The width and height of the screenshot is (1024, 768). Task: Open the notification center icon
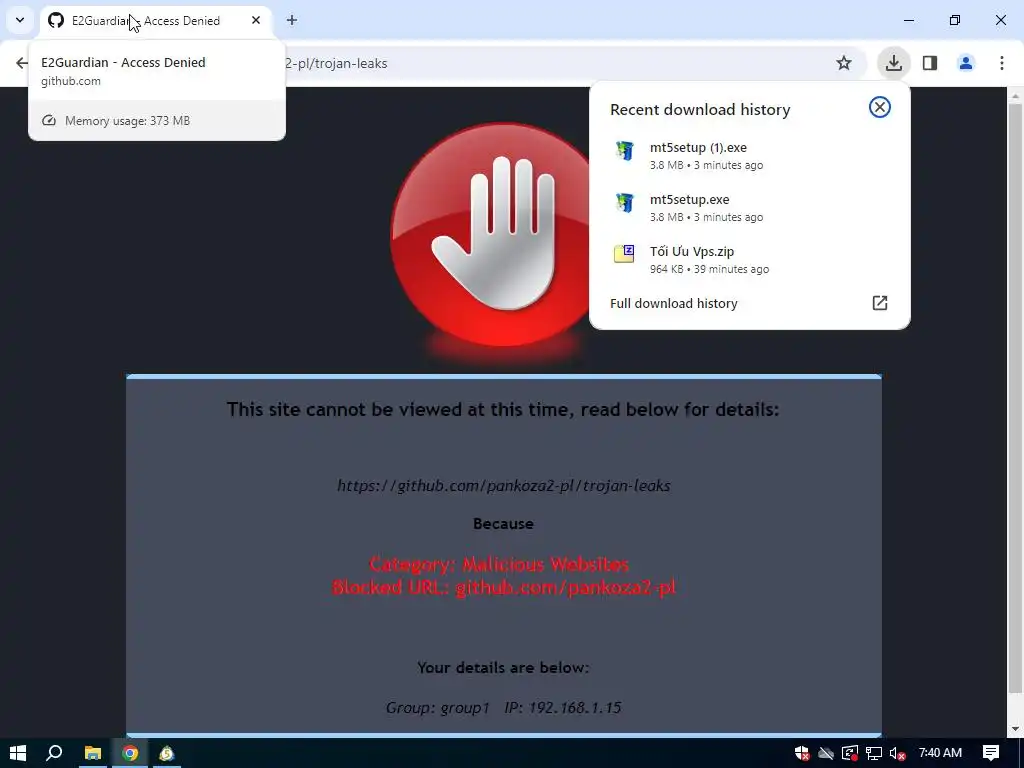pos(991,753)
